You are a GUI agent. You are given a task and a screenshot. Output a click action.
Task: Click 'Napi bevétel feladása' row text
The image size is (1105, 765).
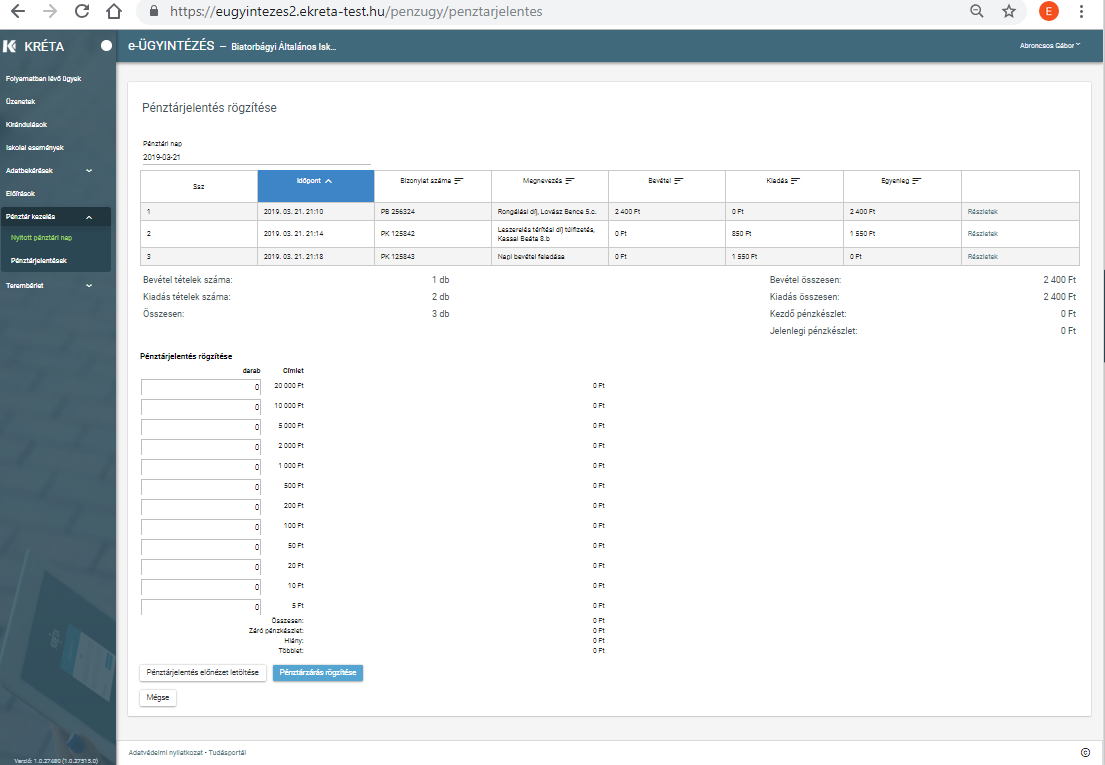tap(531, 257)
